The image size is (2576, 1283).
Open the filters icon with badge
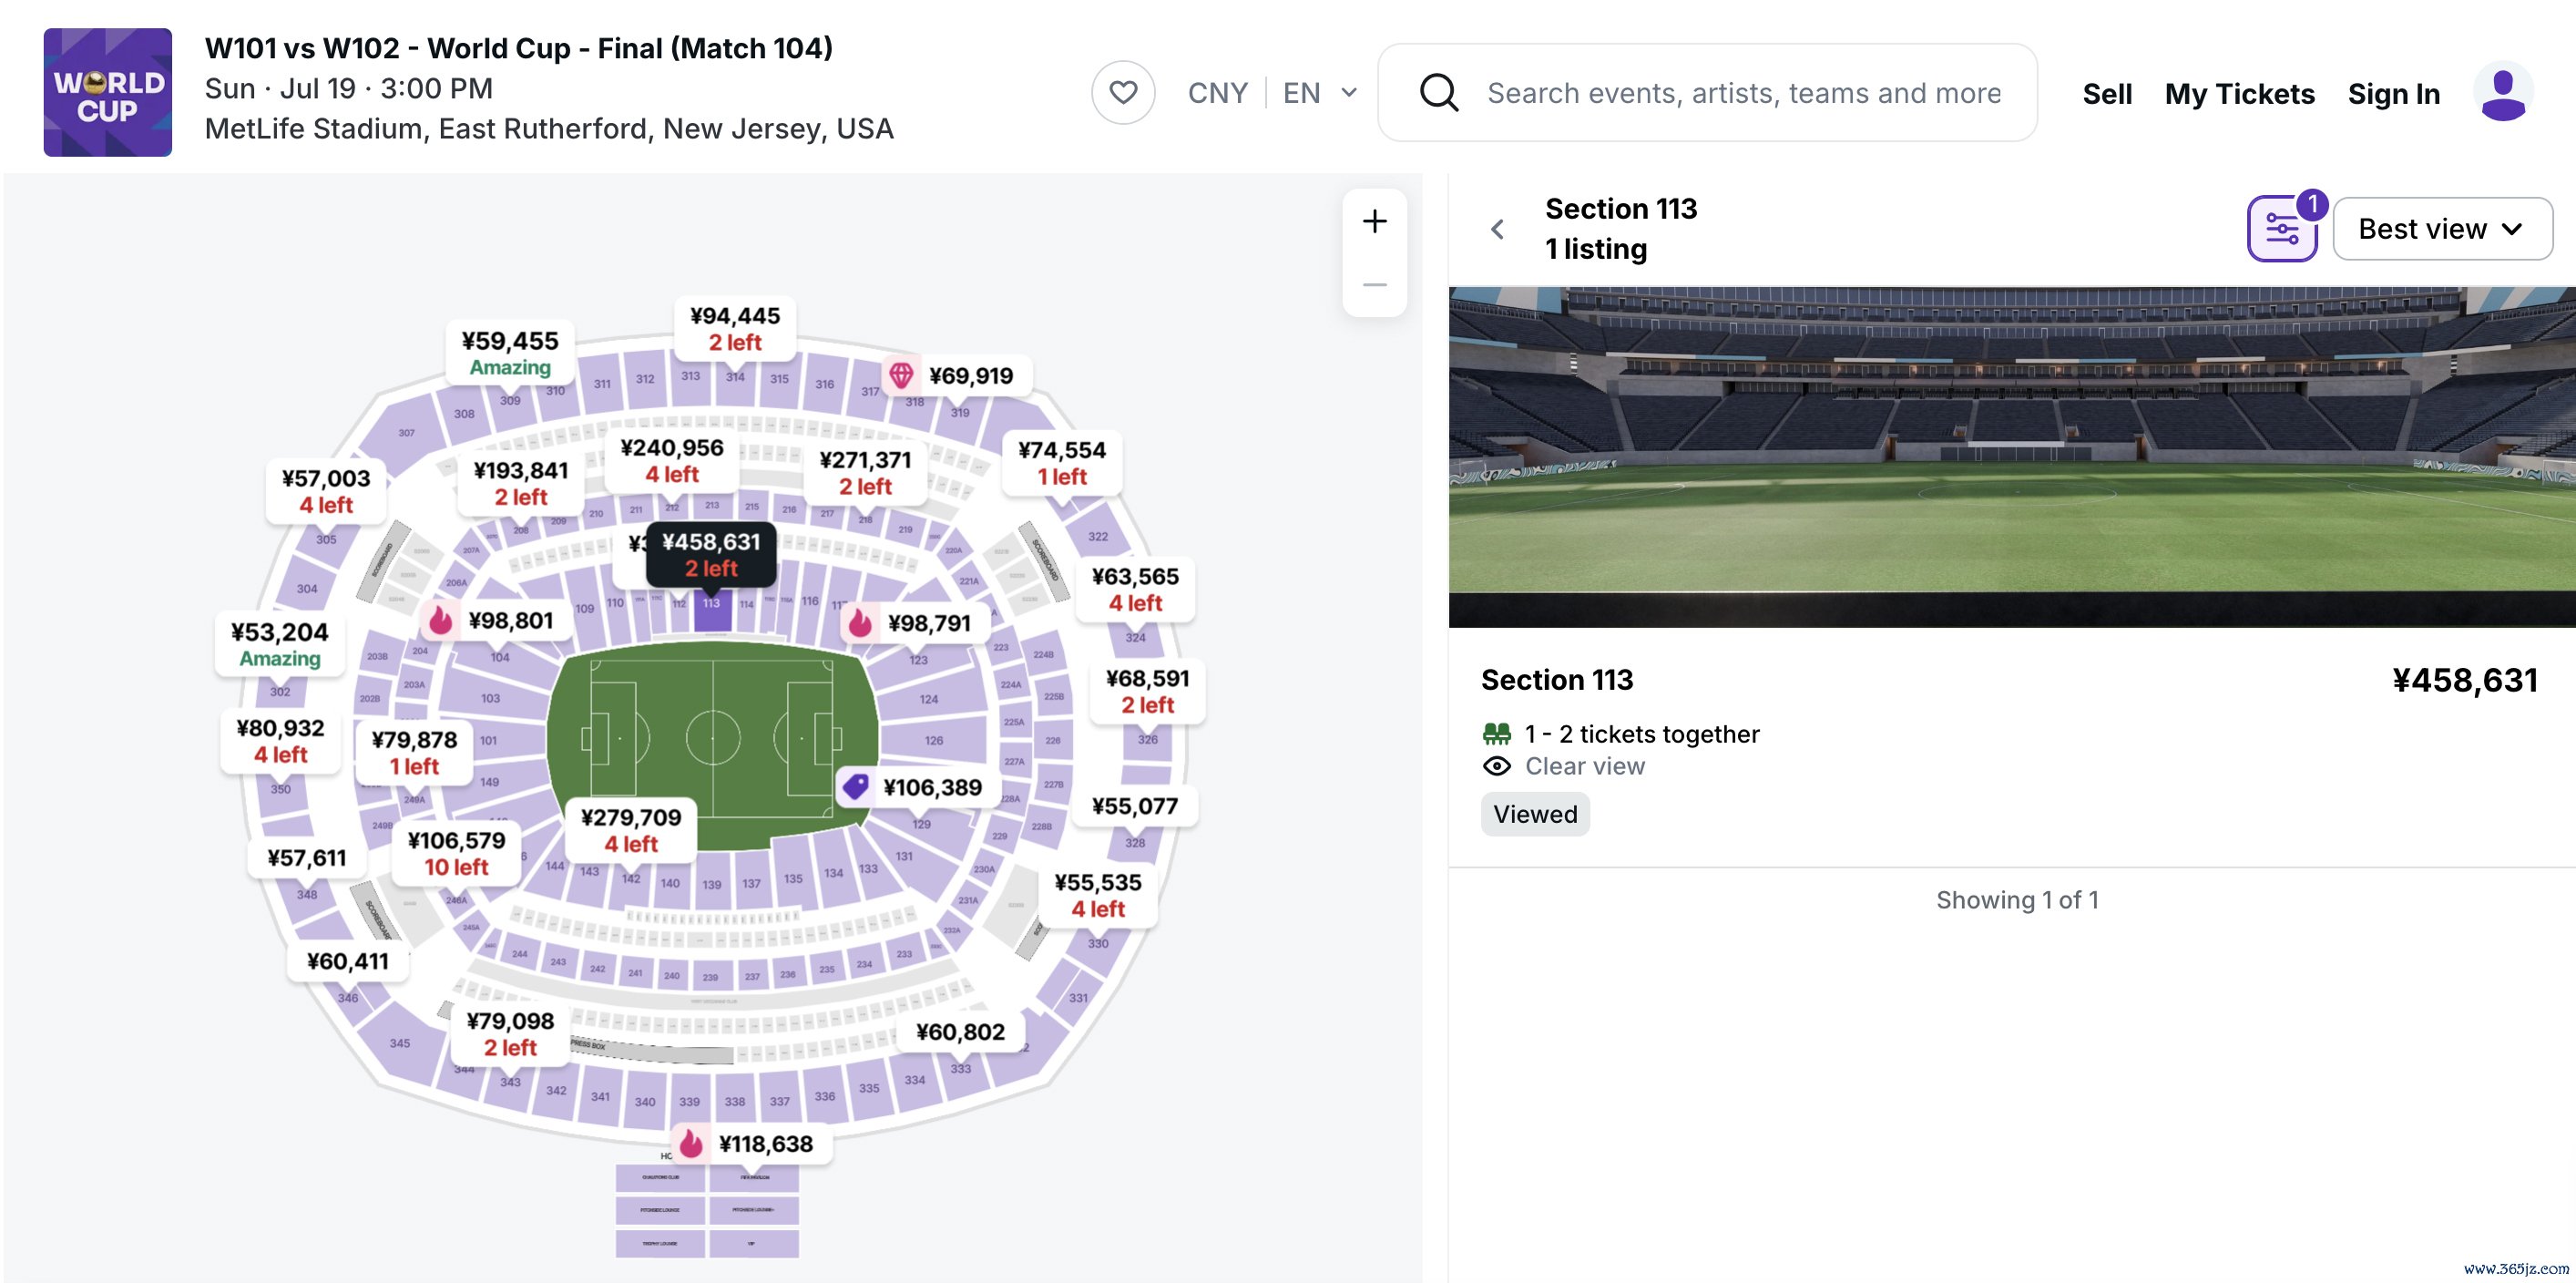tap(2283, 229)
